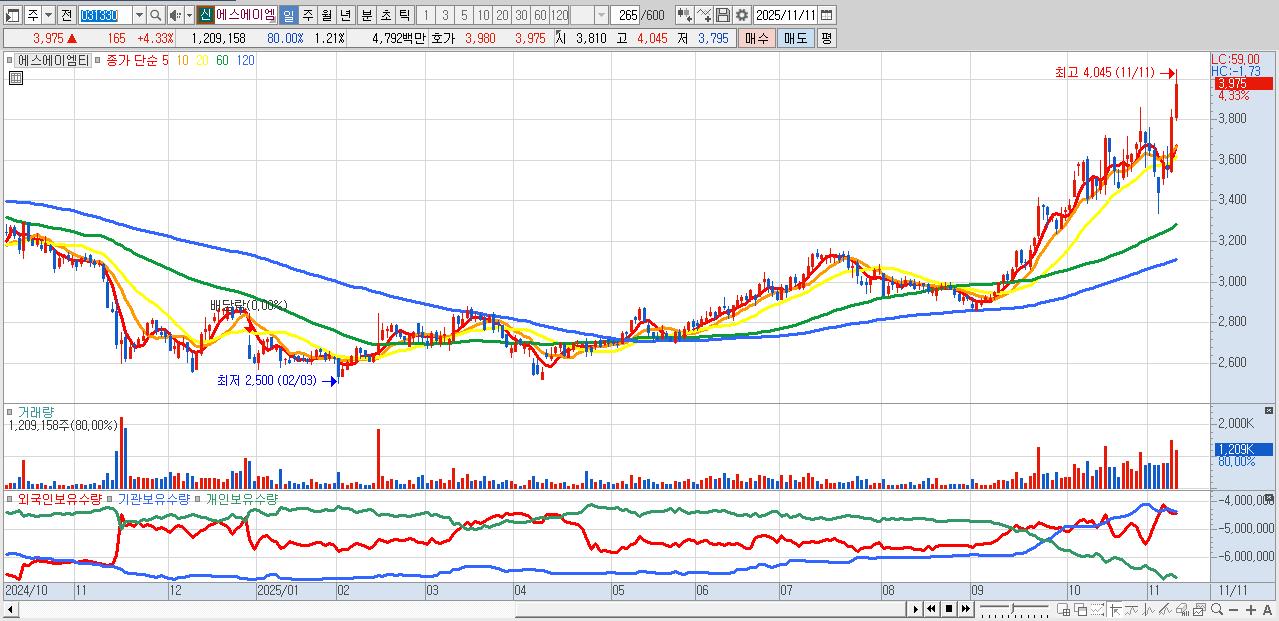Open the custom interval dropdown arrow
The image size is (1279, 621).
click(601, 16)
